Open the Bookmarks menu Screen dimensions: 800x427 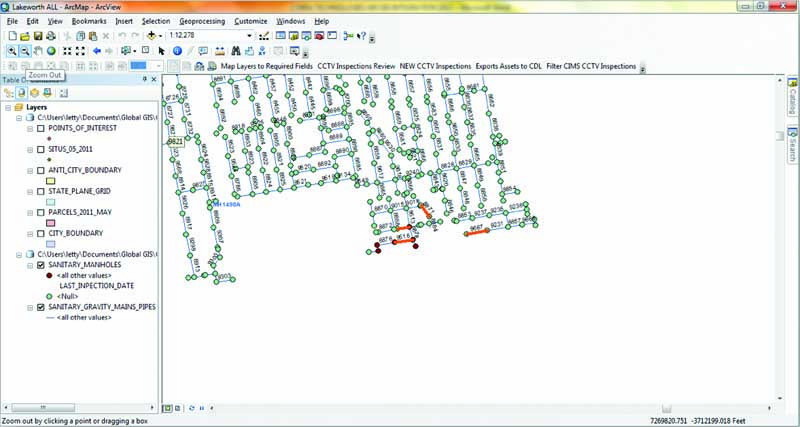[x=89, y=21]
